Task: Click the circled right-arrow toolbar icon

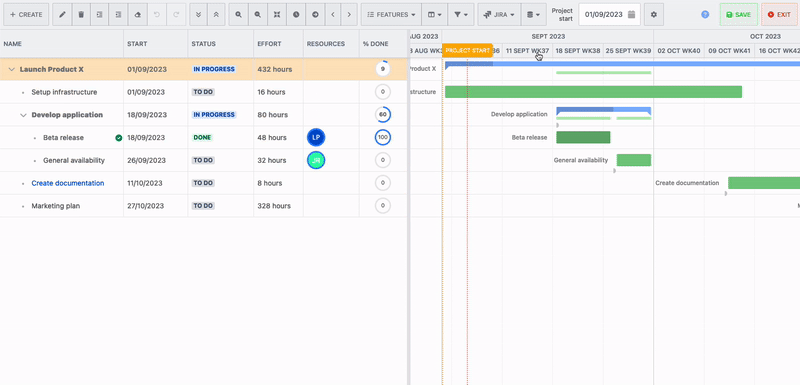Action: (x=315, y=15)
